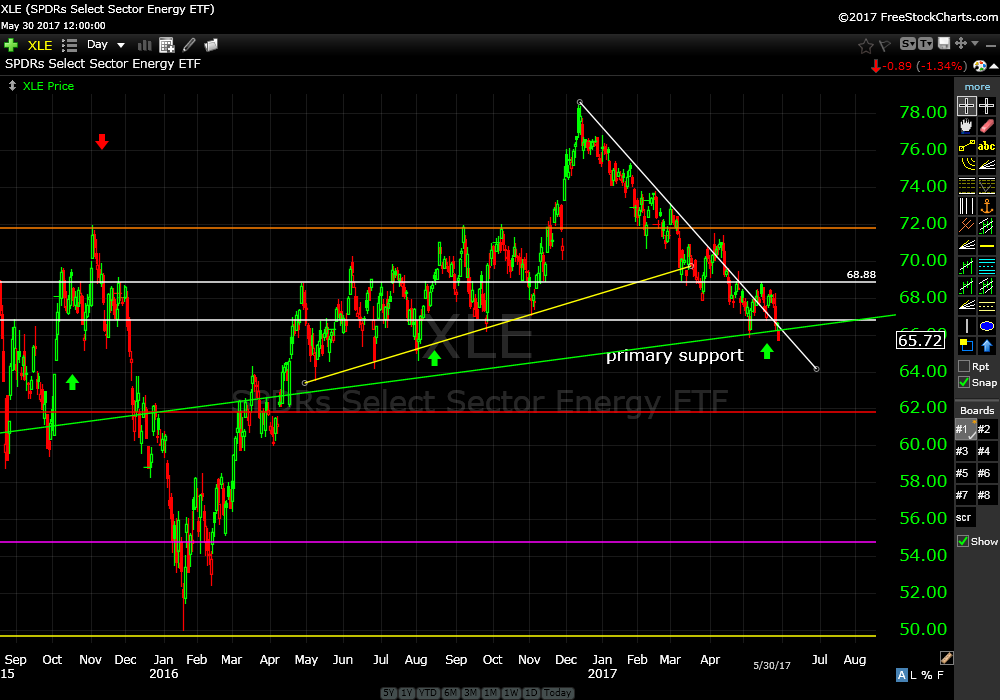Click the green plus add symbol icon

point(11,45)
